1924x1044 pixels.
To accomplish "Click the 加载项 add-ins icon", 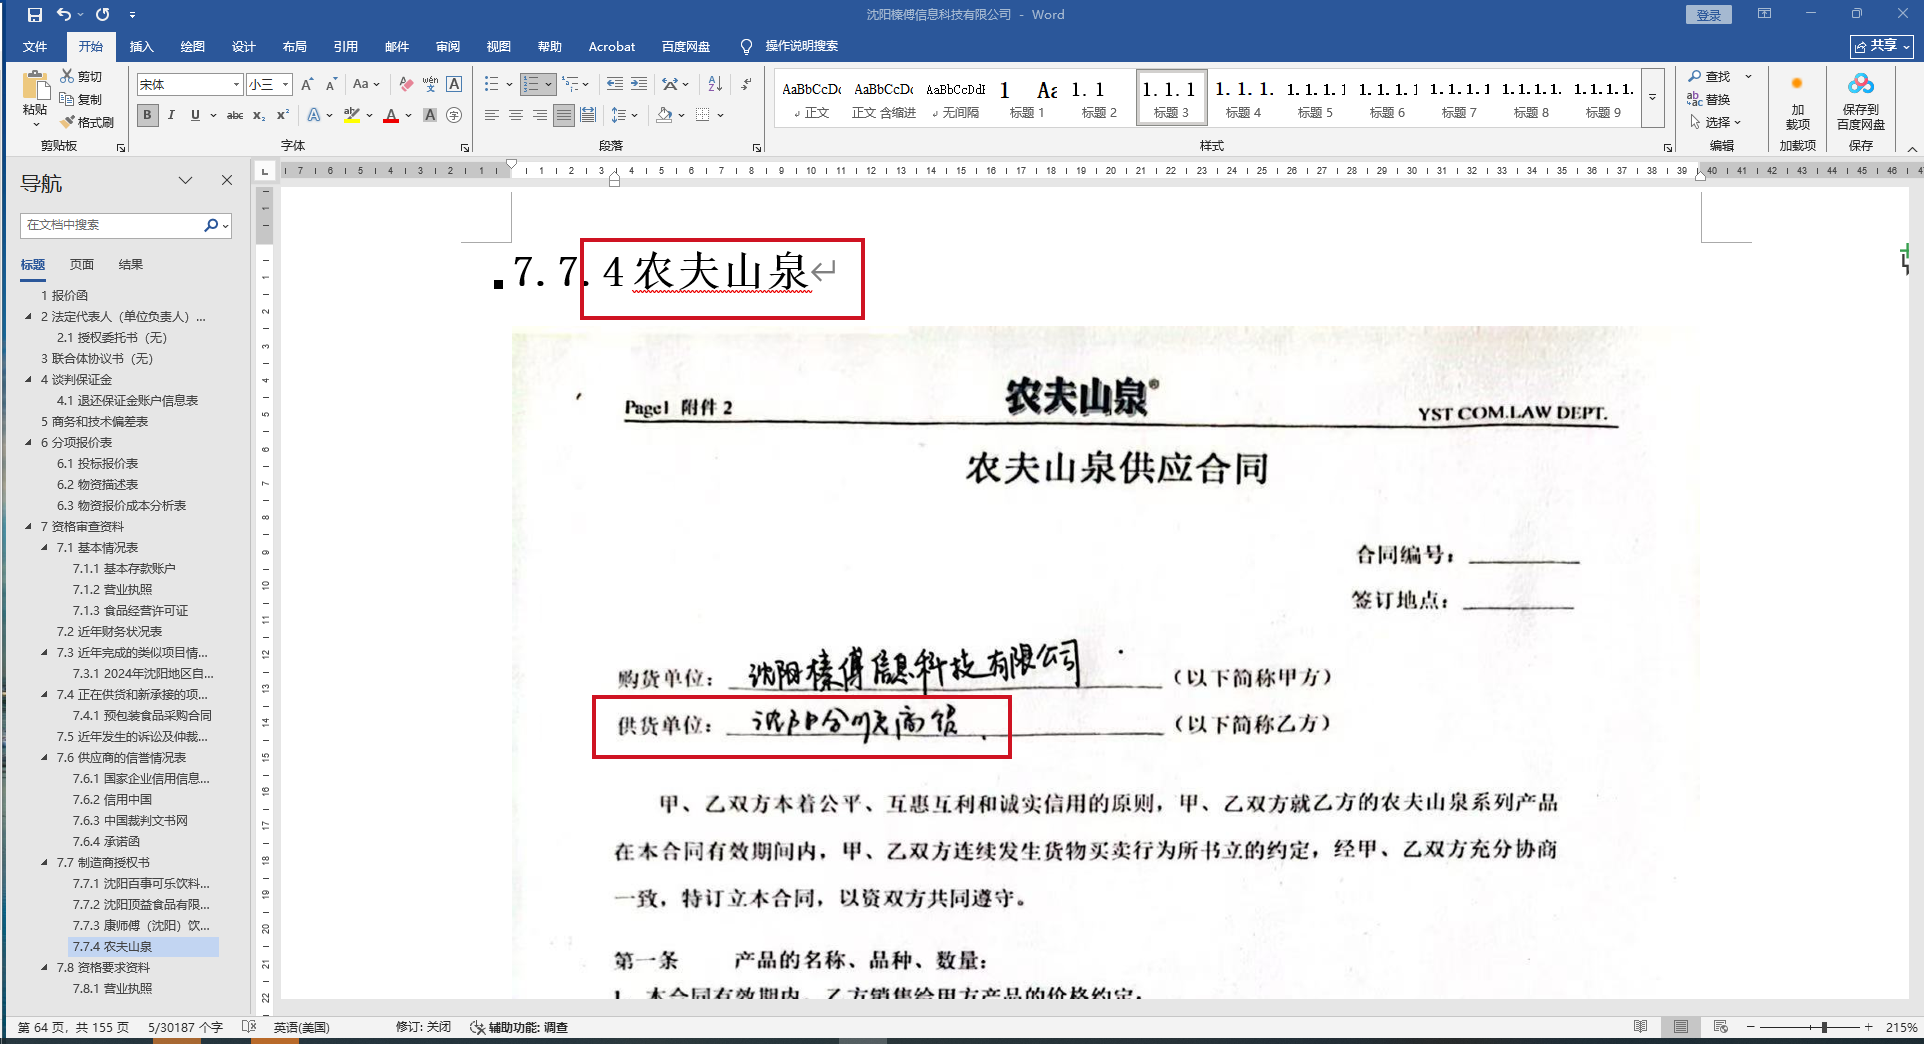I will tap(1797, 101).
